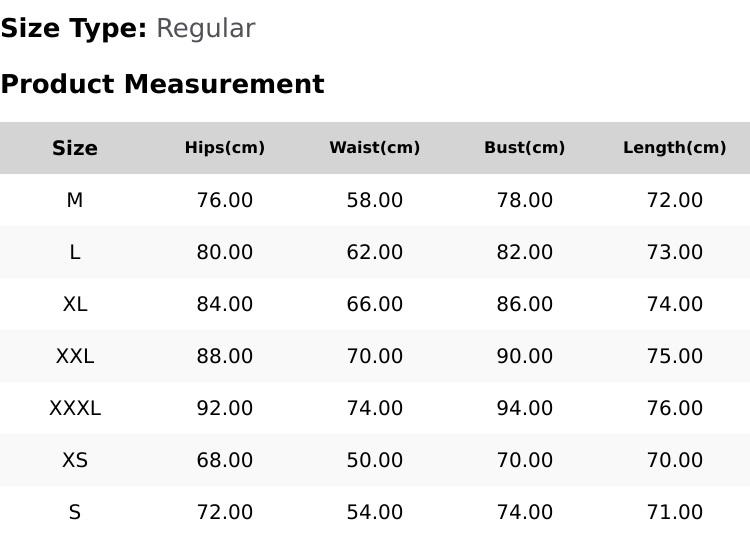Select the XXL size row label
The image size is (750, 538).
(75, 356)
